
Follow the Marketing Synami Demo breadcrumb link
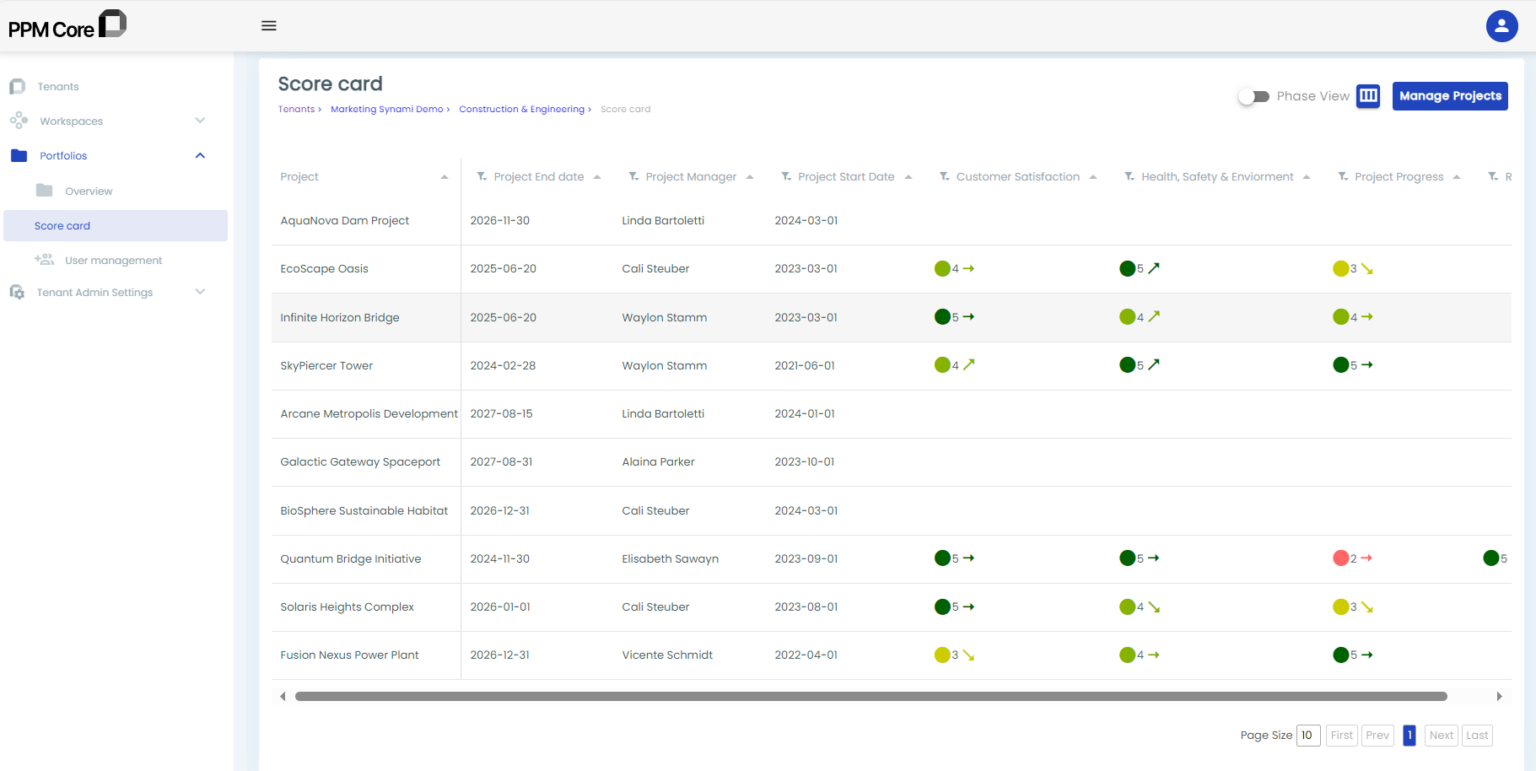pyautogui.click(x=386, y=109)
